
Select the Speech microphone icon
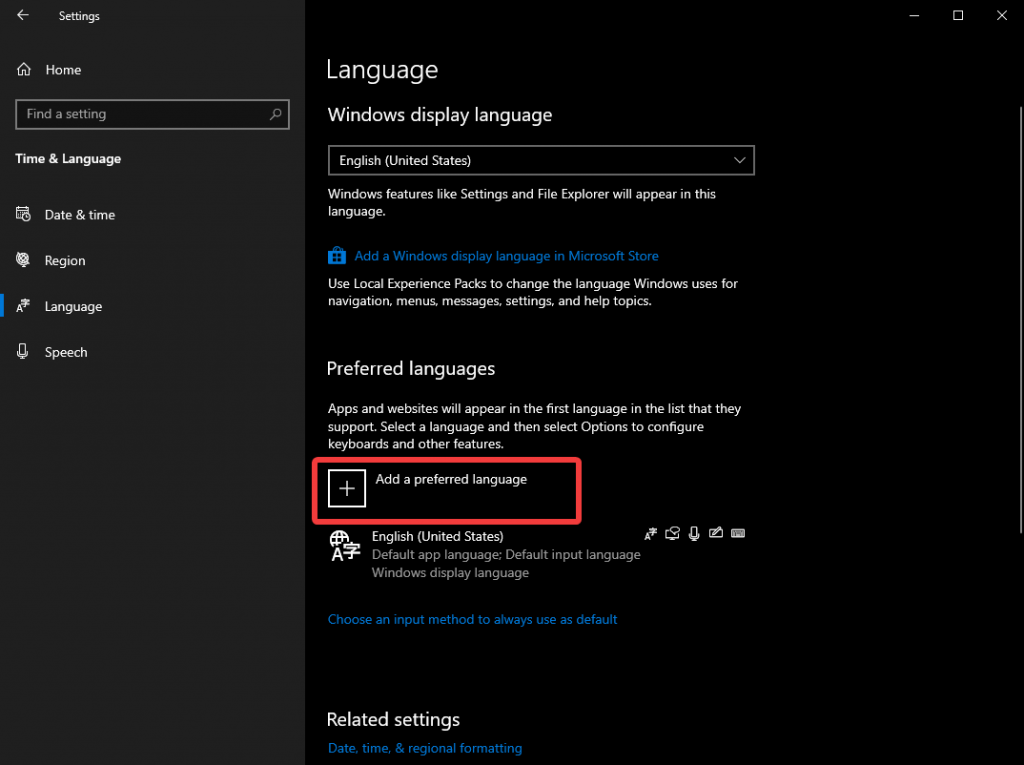23,351
